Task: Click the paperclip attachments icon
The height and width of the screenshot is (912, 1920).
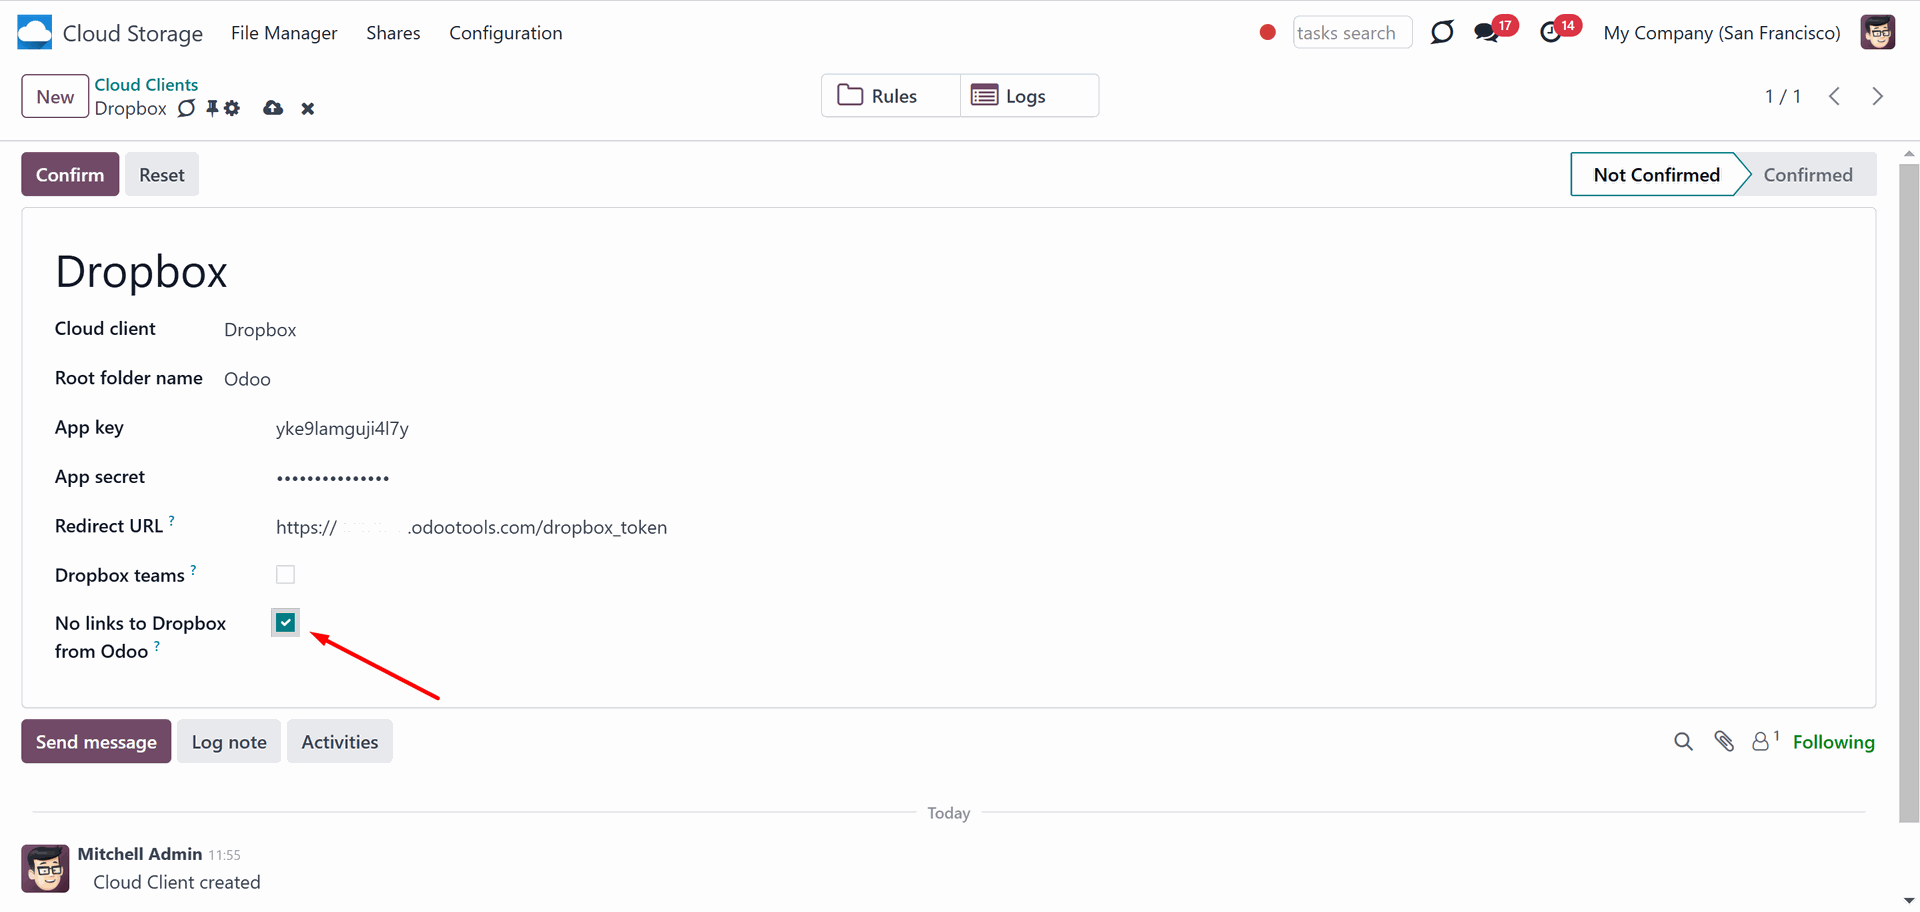Action: tap(1724, 741)
